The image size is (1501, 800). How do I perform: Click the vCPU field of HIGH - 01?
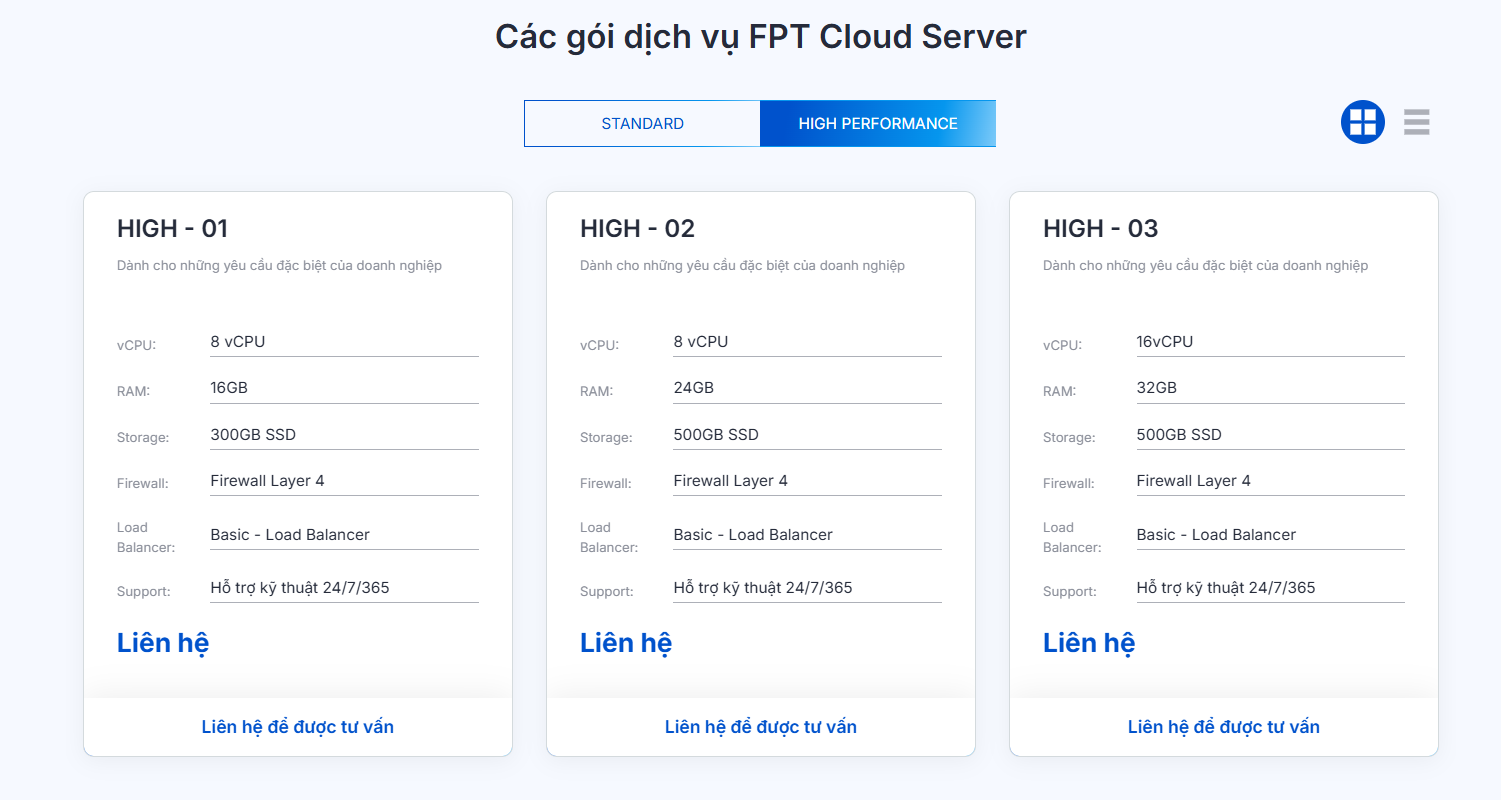(x=344, y=341)
